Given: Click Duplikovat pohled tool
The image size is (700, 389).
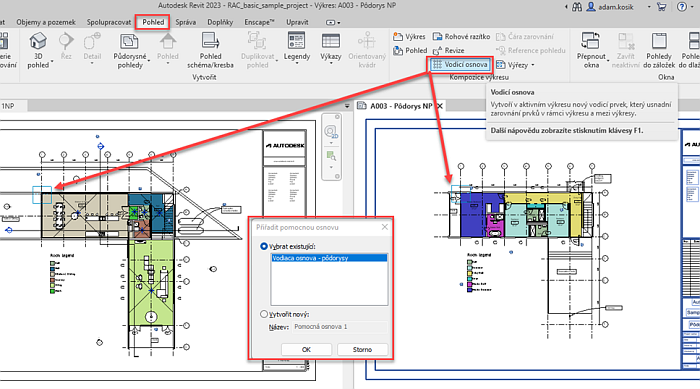Looking at the screenshot, I should 258,50.
